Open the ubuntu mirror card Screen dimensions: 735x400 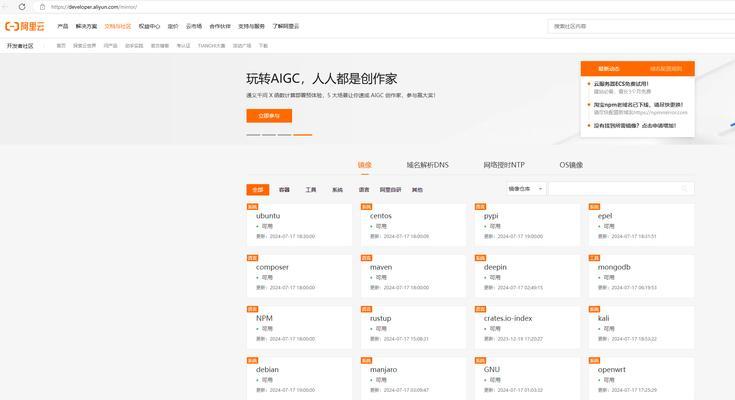pyautogui.click(x=299, y=225)
